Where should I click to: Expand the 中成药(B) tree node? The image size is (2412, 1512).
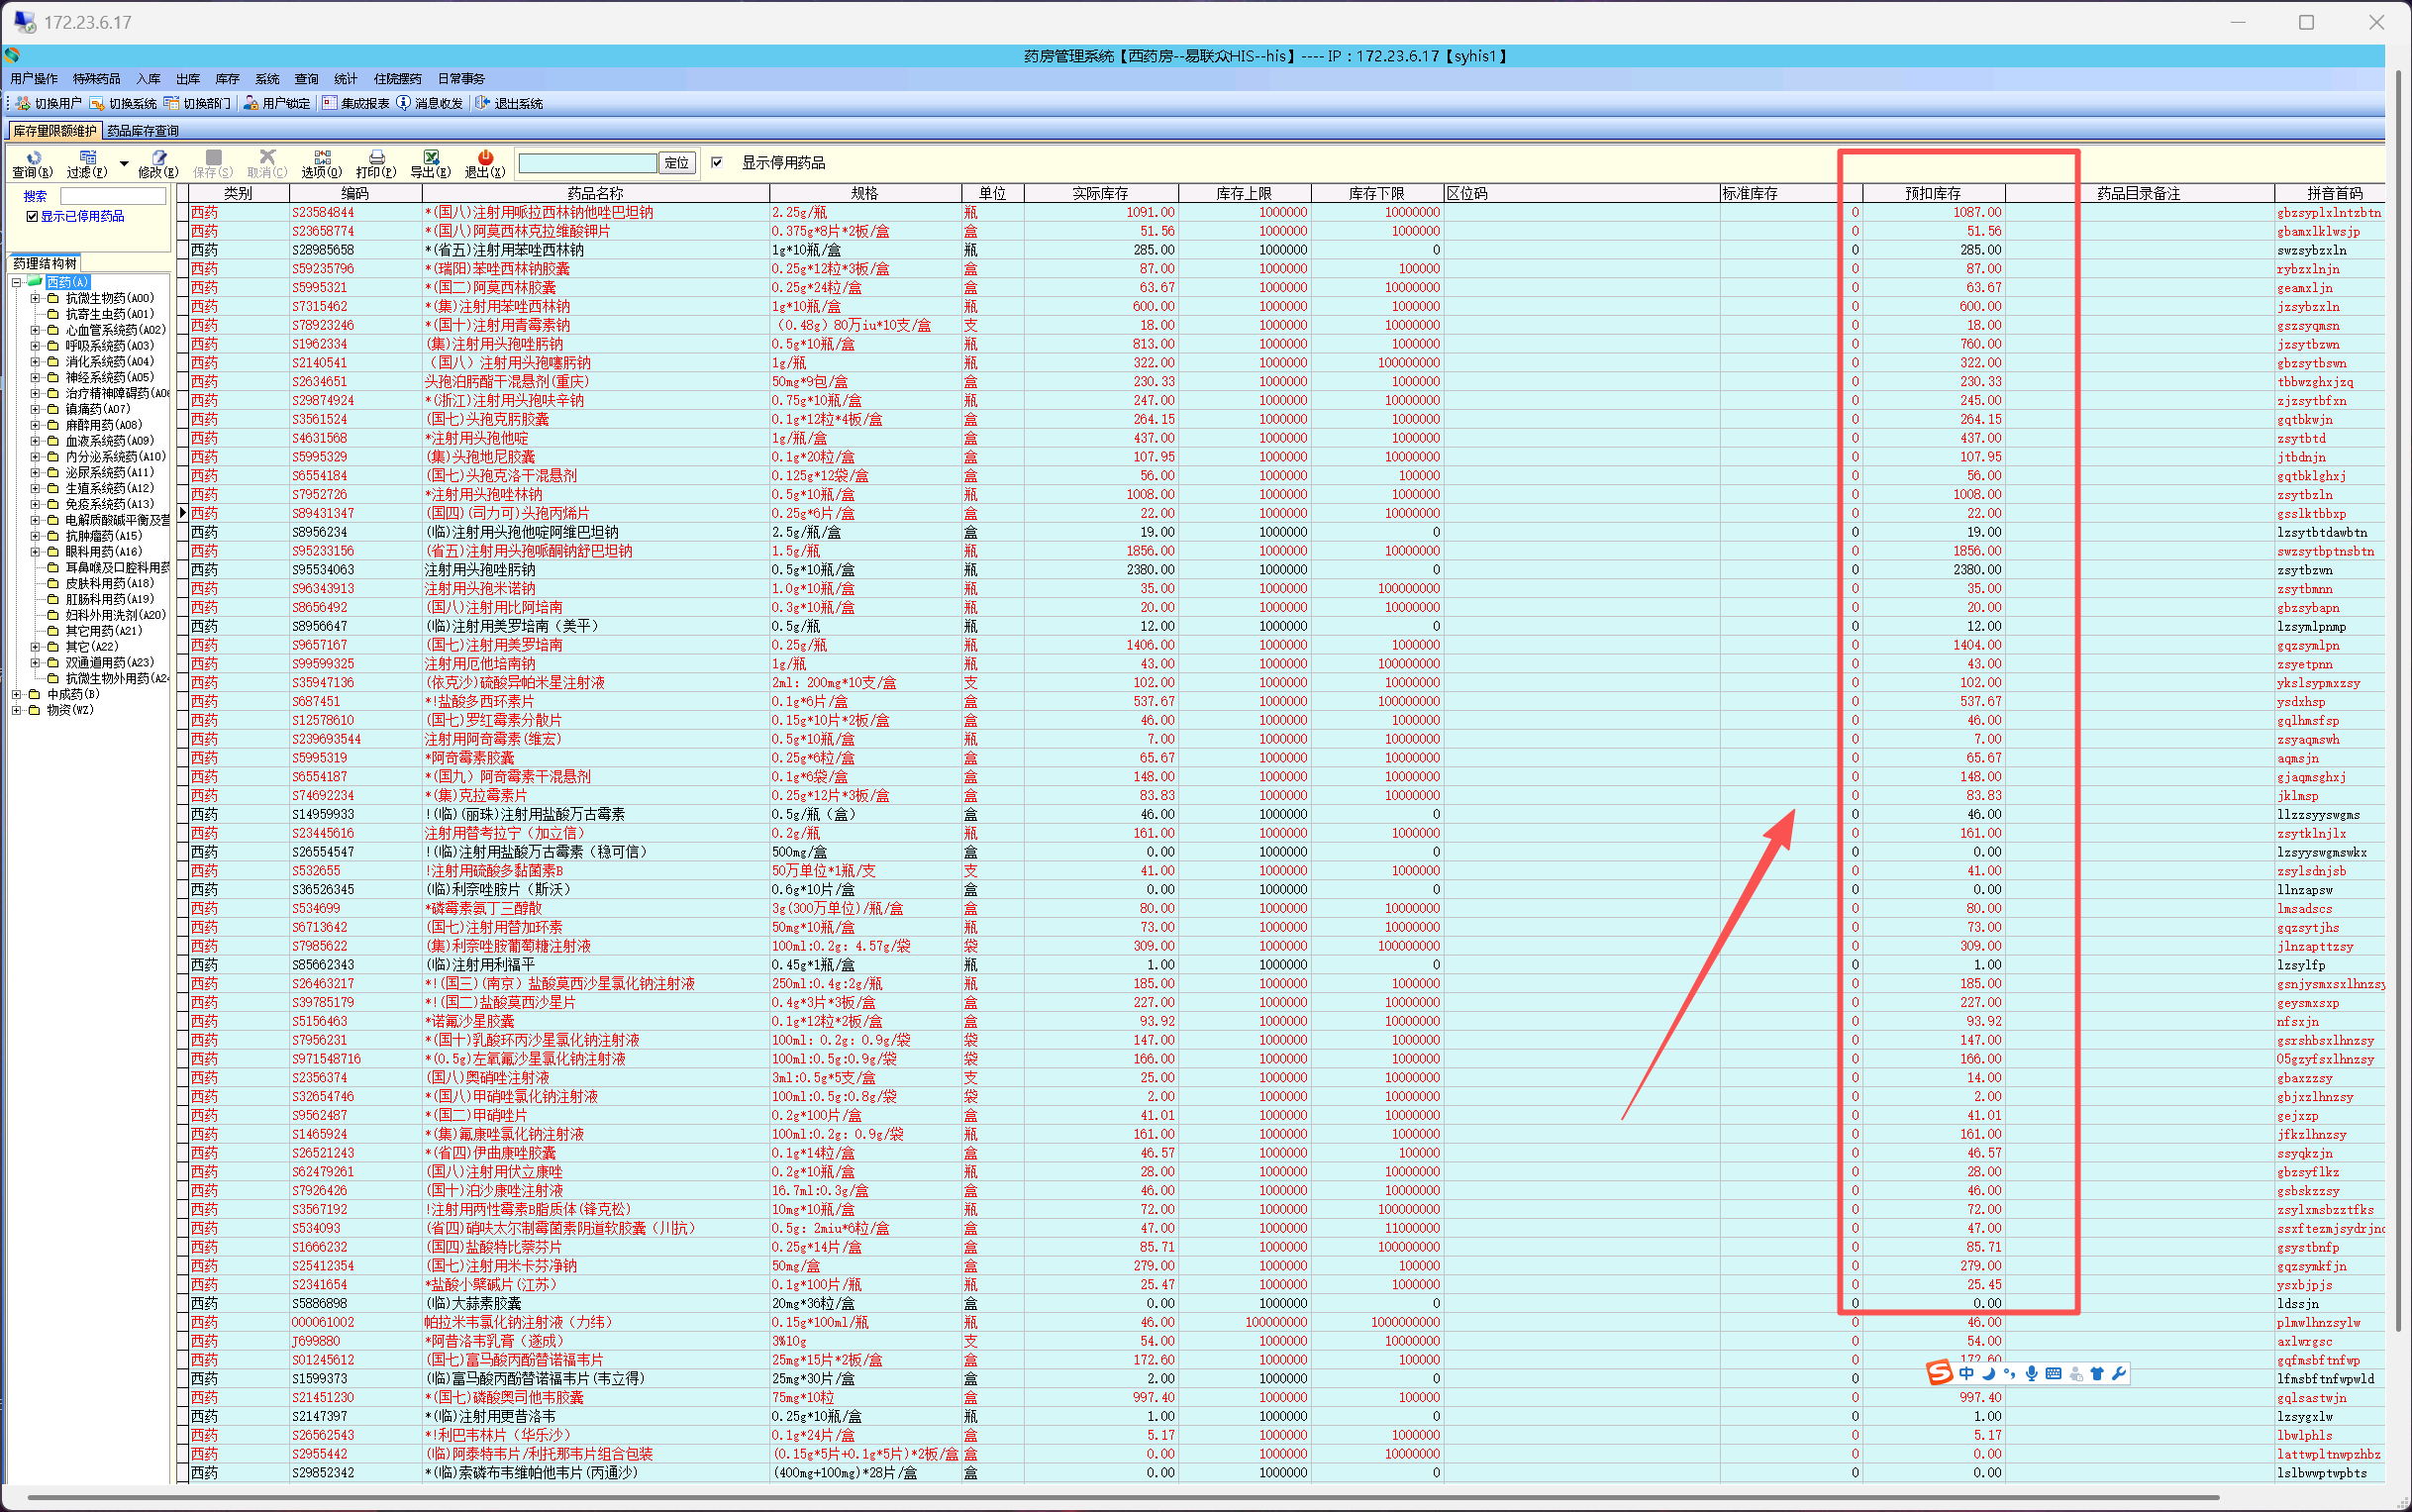[x=17, y=694]
